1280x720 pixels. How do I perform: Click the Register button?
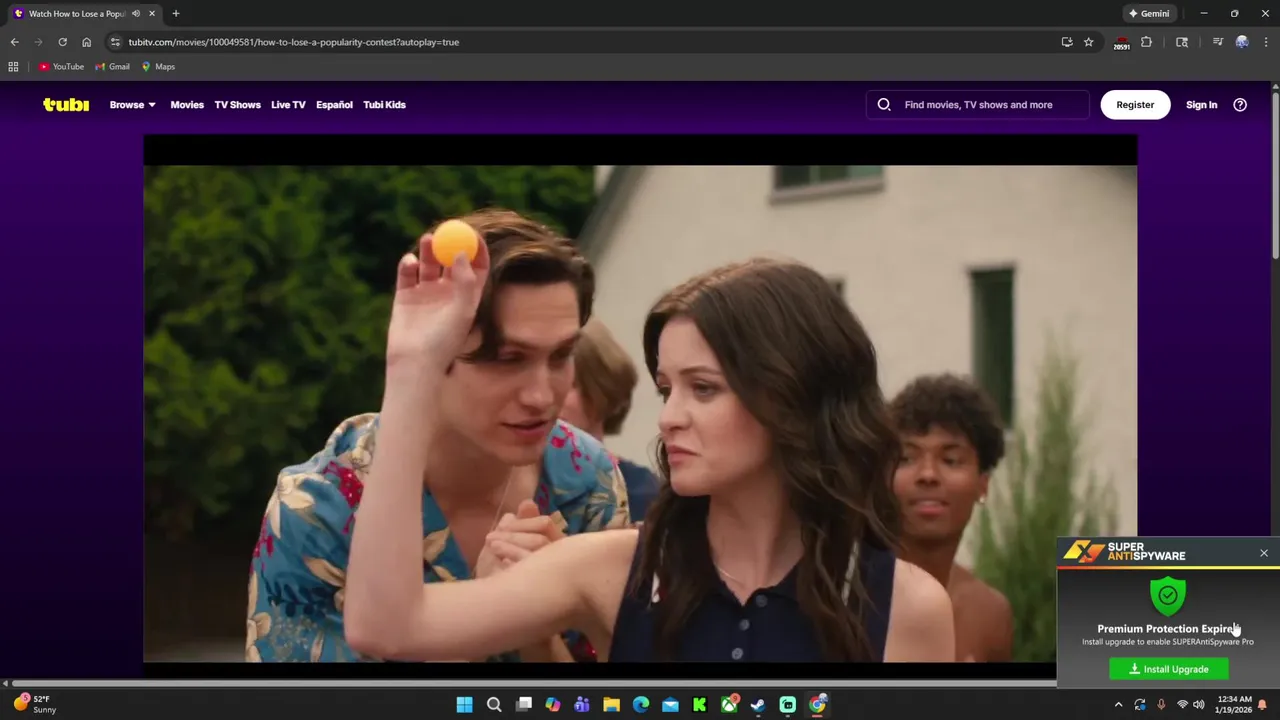1135,104
